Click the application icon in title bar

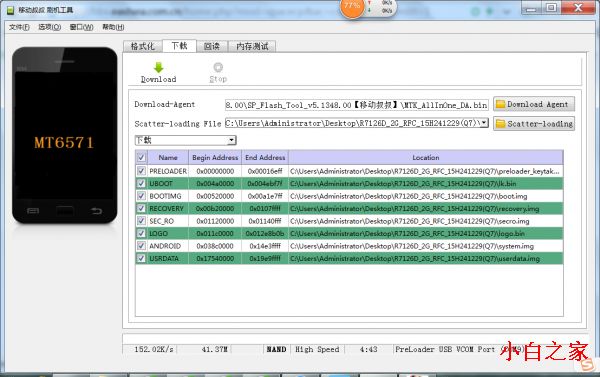[x=10, y=10]
